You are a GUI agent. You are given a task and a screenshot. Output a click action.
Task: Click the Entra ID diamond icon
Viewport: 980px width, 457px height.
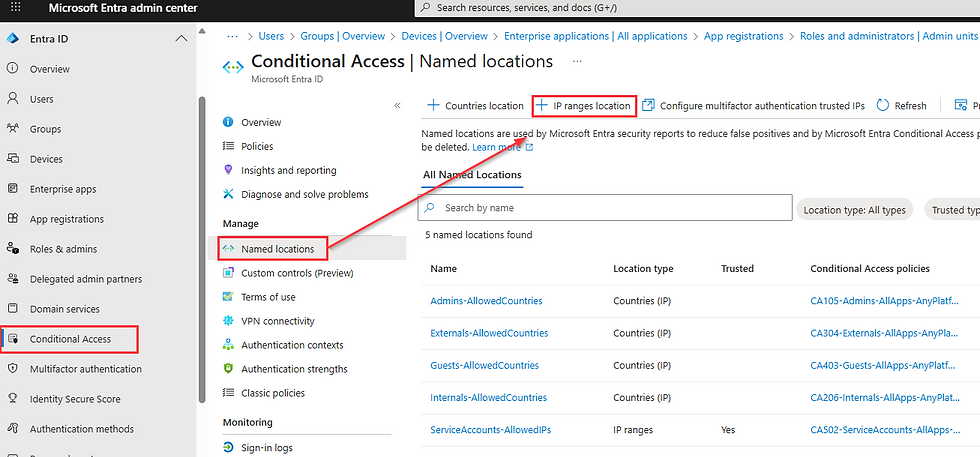[x=12, y=39]
